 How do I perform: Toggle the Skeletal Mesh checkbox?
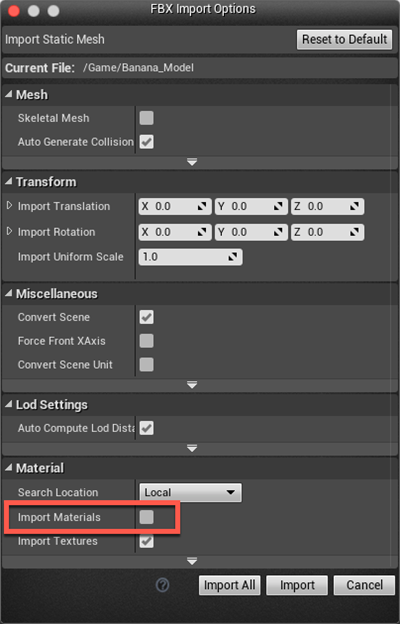[146, 118]
